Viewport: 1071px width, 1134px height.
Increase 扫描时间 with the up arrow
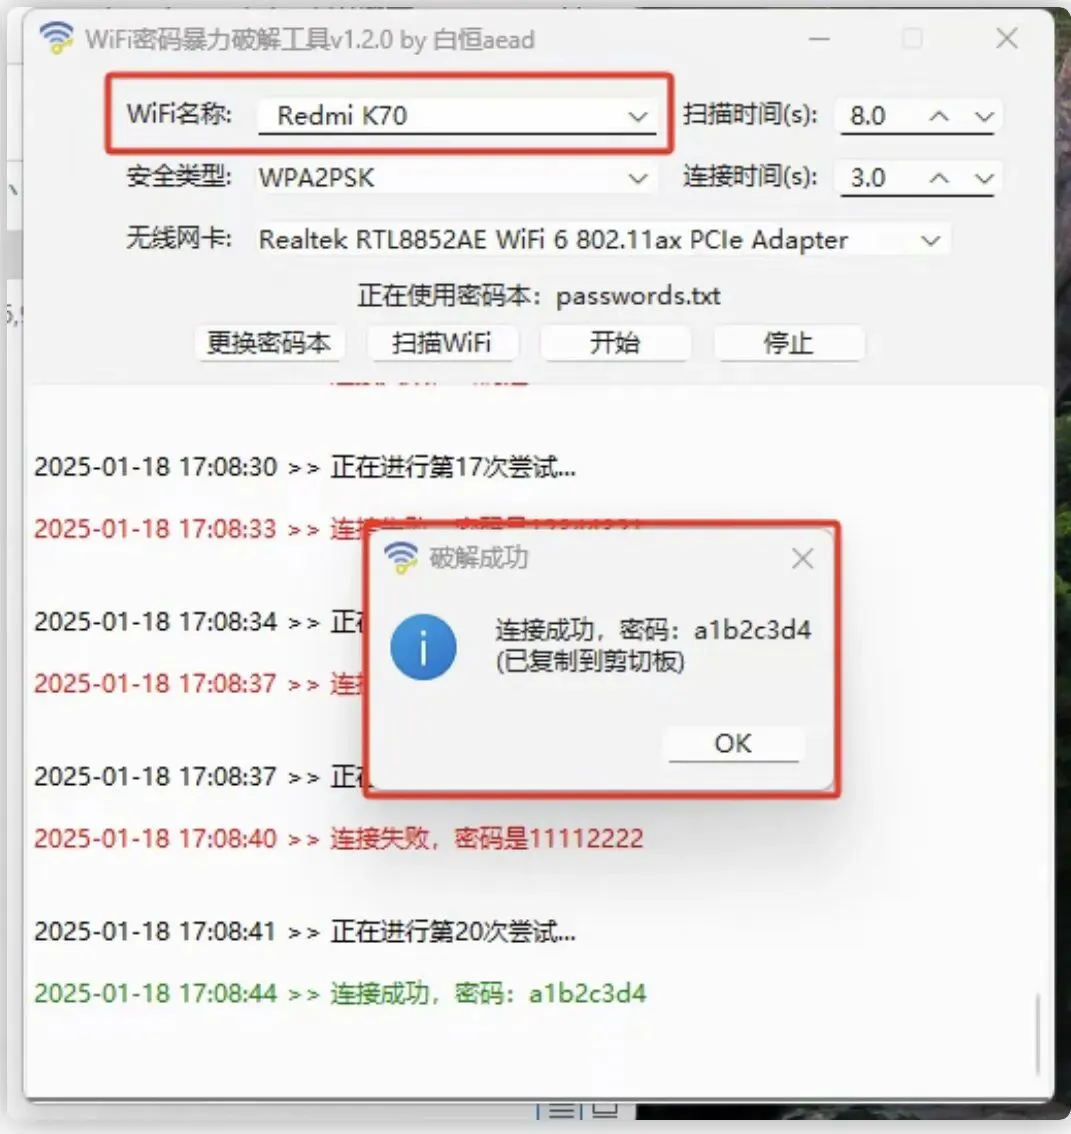939,116
